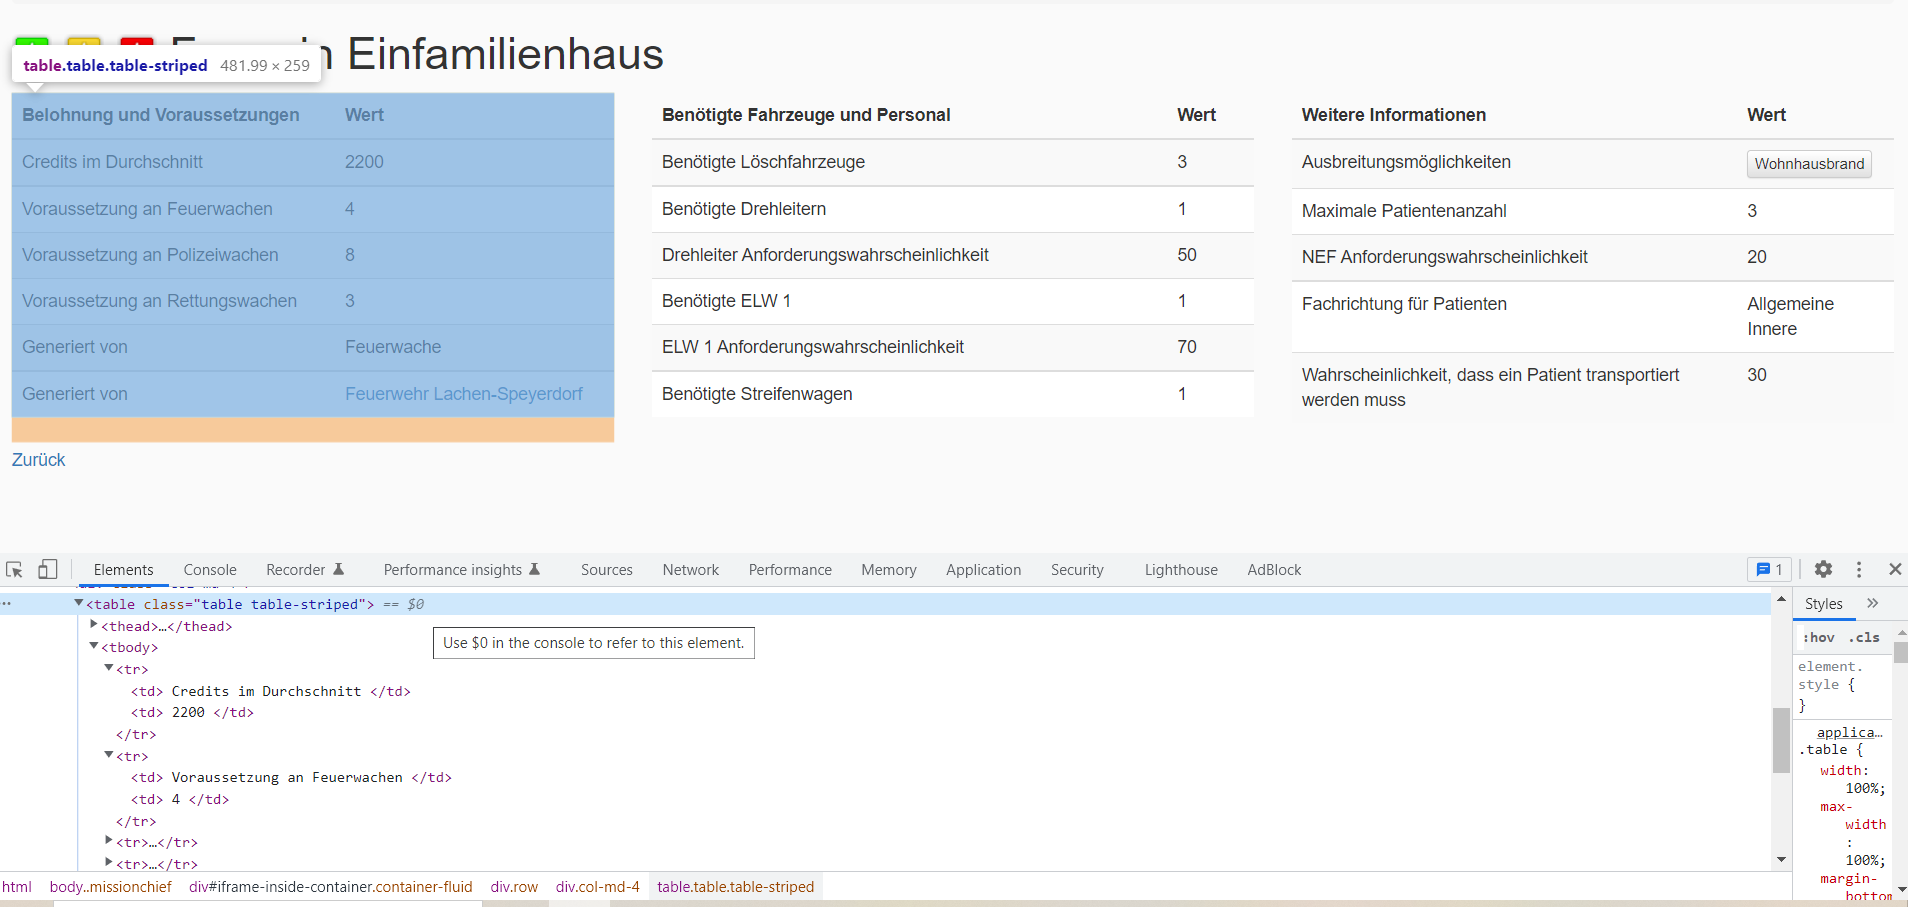The image size is (1908, 907).
Task: Select the table.table.table-striped breadcrumb
Action: coord(734,886)
